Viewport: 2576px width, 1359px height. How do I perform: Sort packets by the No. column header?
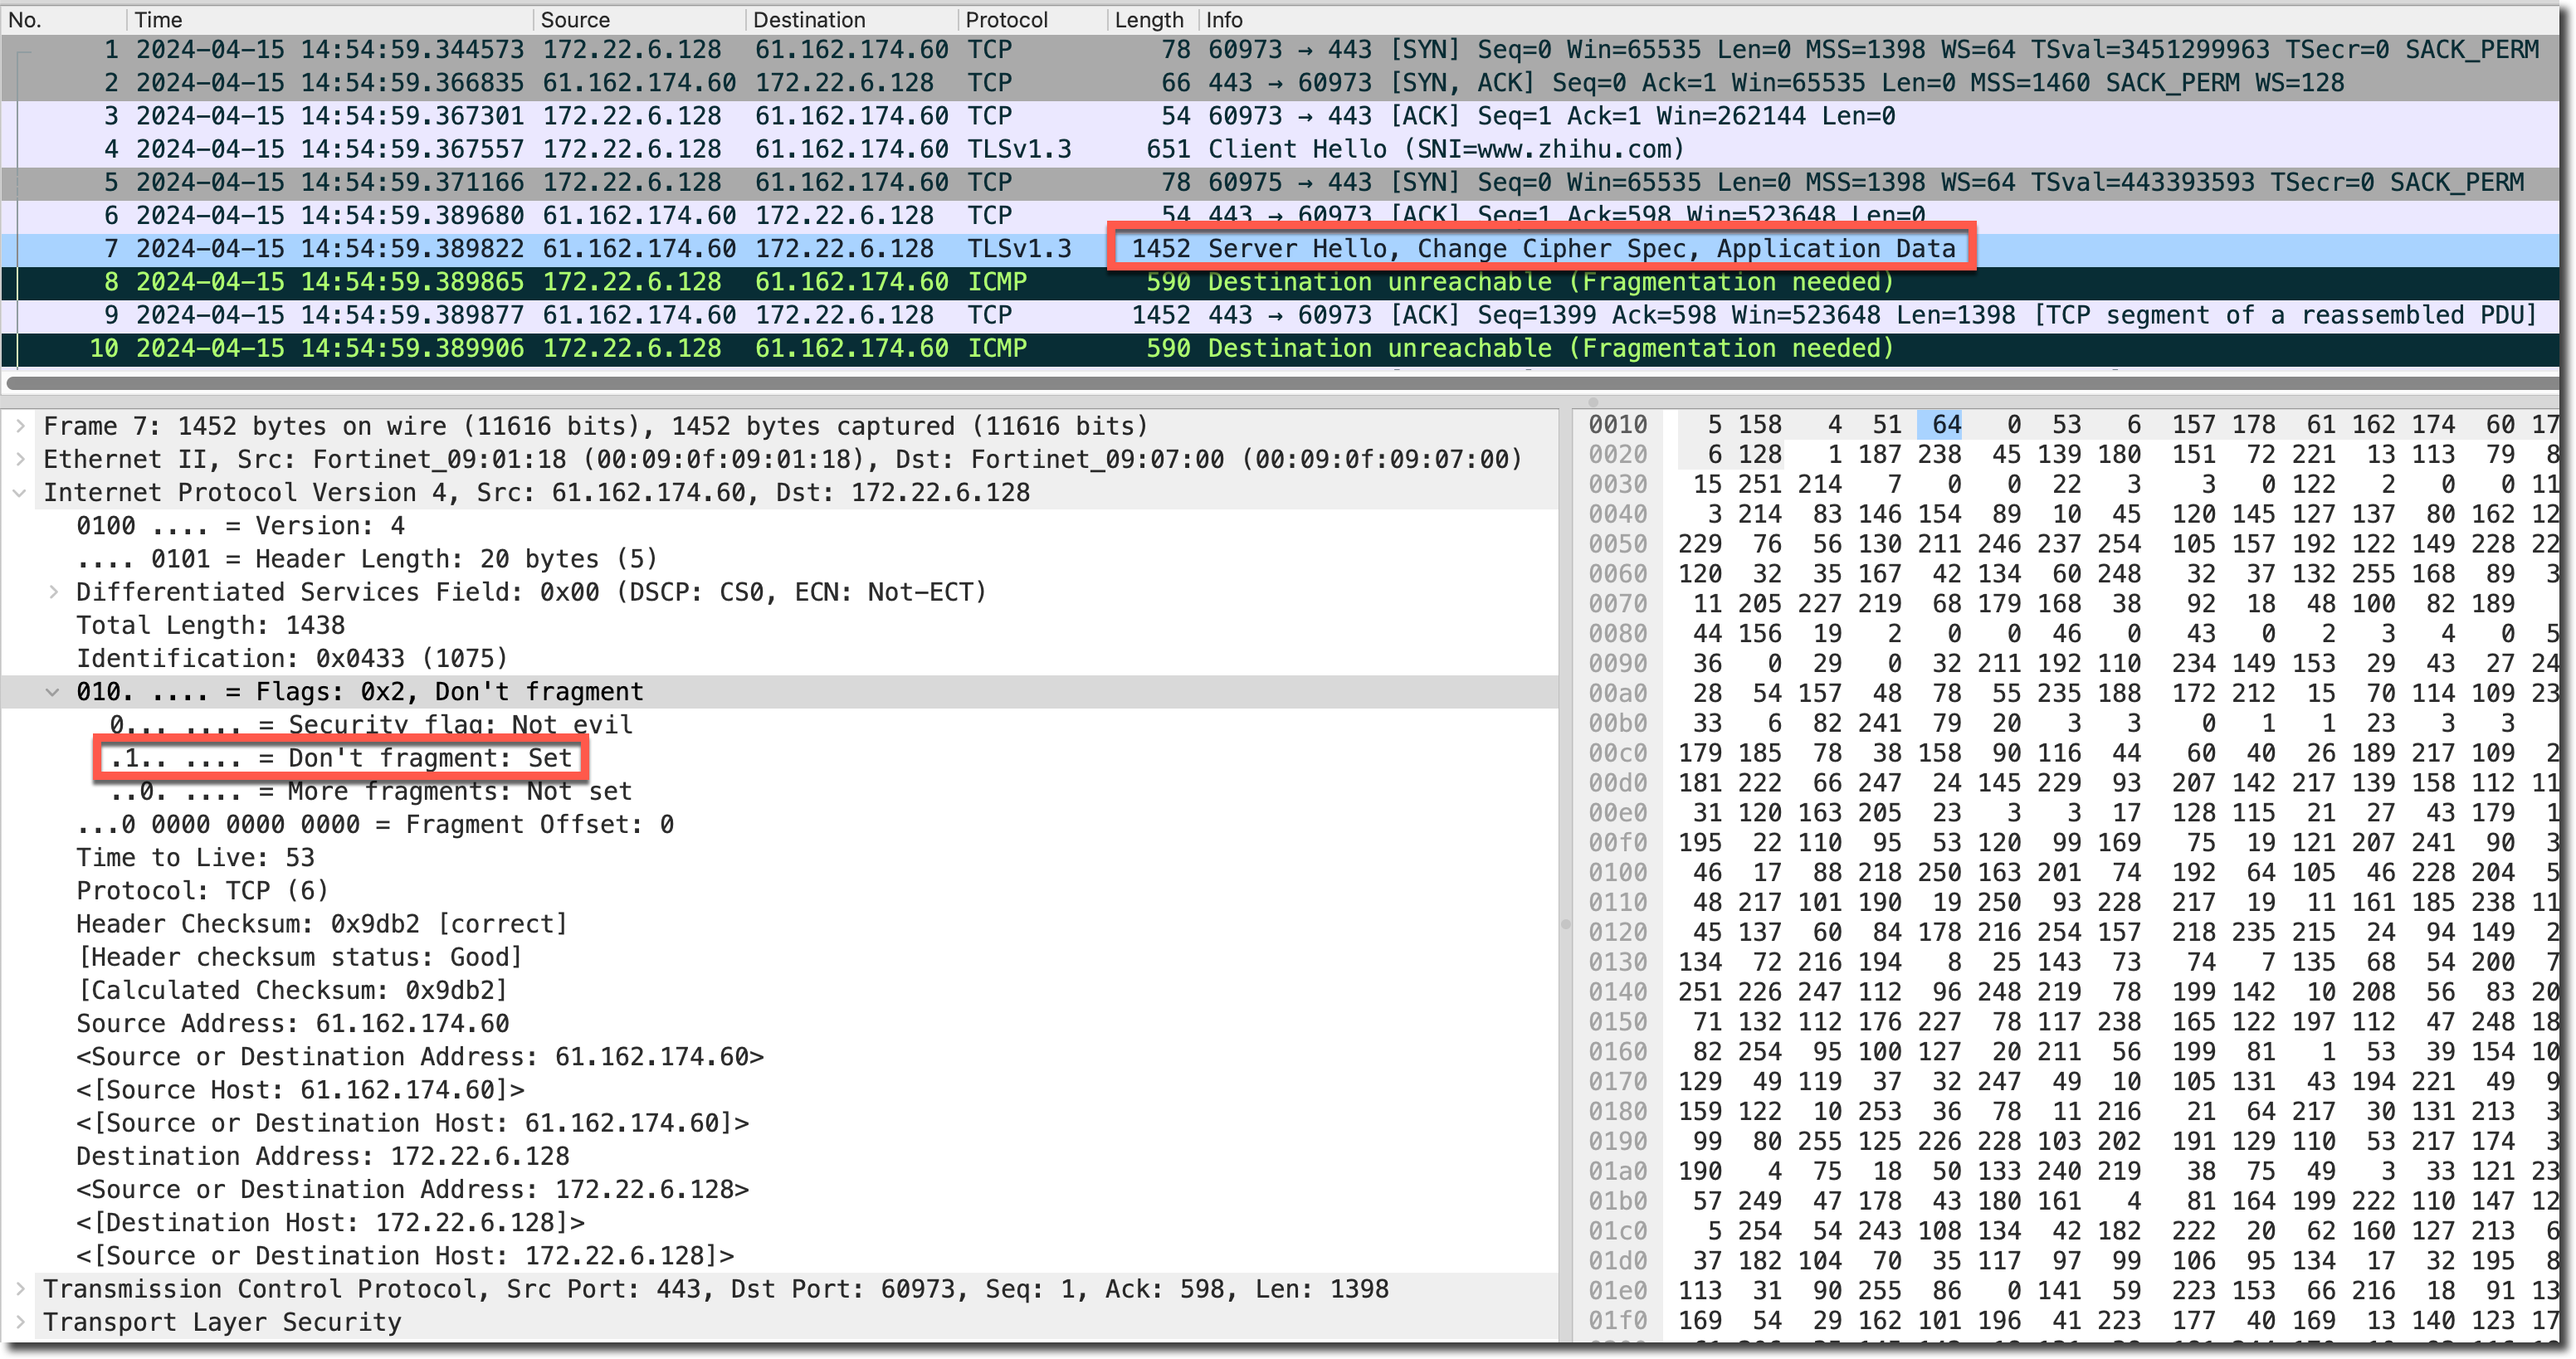click(x=65, y=20)
